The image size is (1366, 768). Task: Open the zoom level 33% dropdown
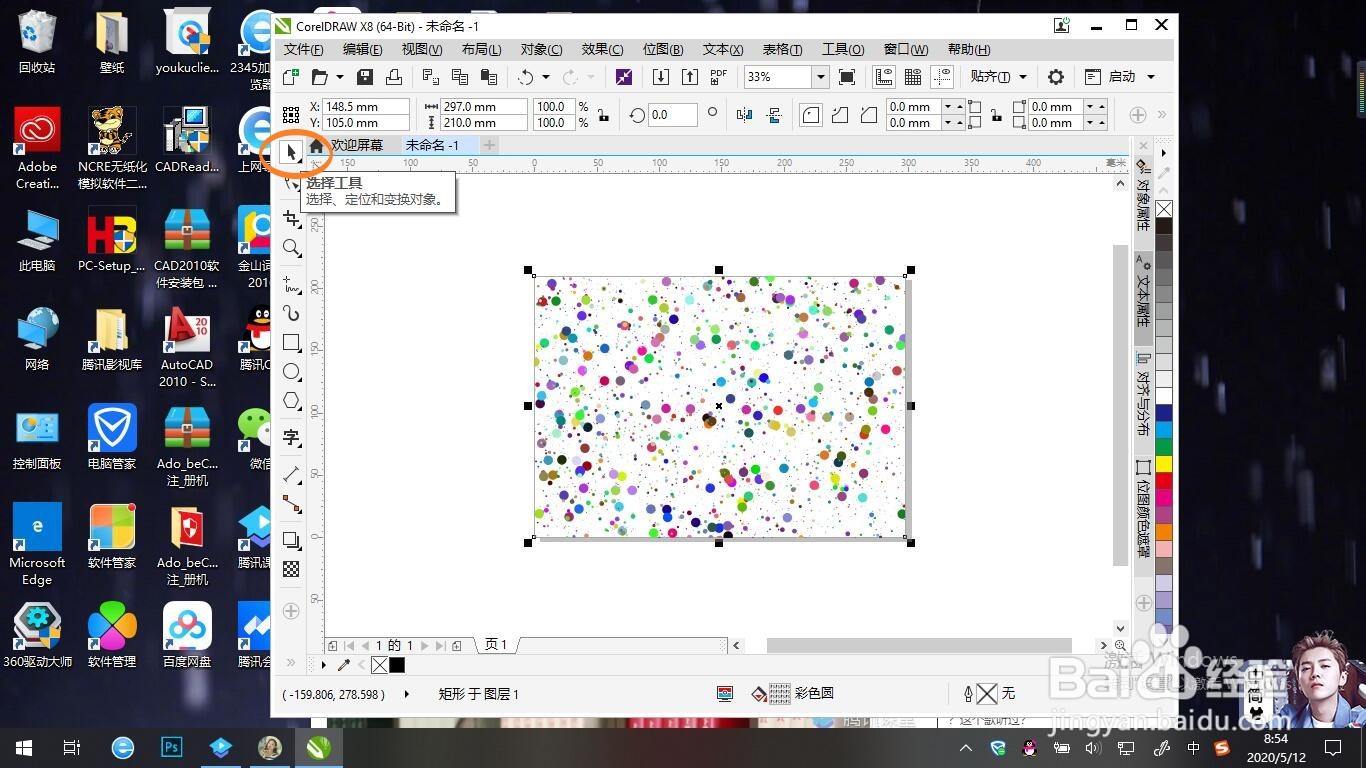pyautogui.click(x=820, y=77)
